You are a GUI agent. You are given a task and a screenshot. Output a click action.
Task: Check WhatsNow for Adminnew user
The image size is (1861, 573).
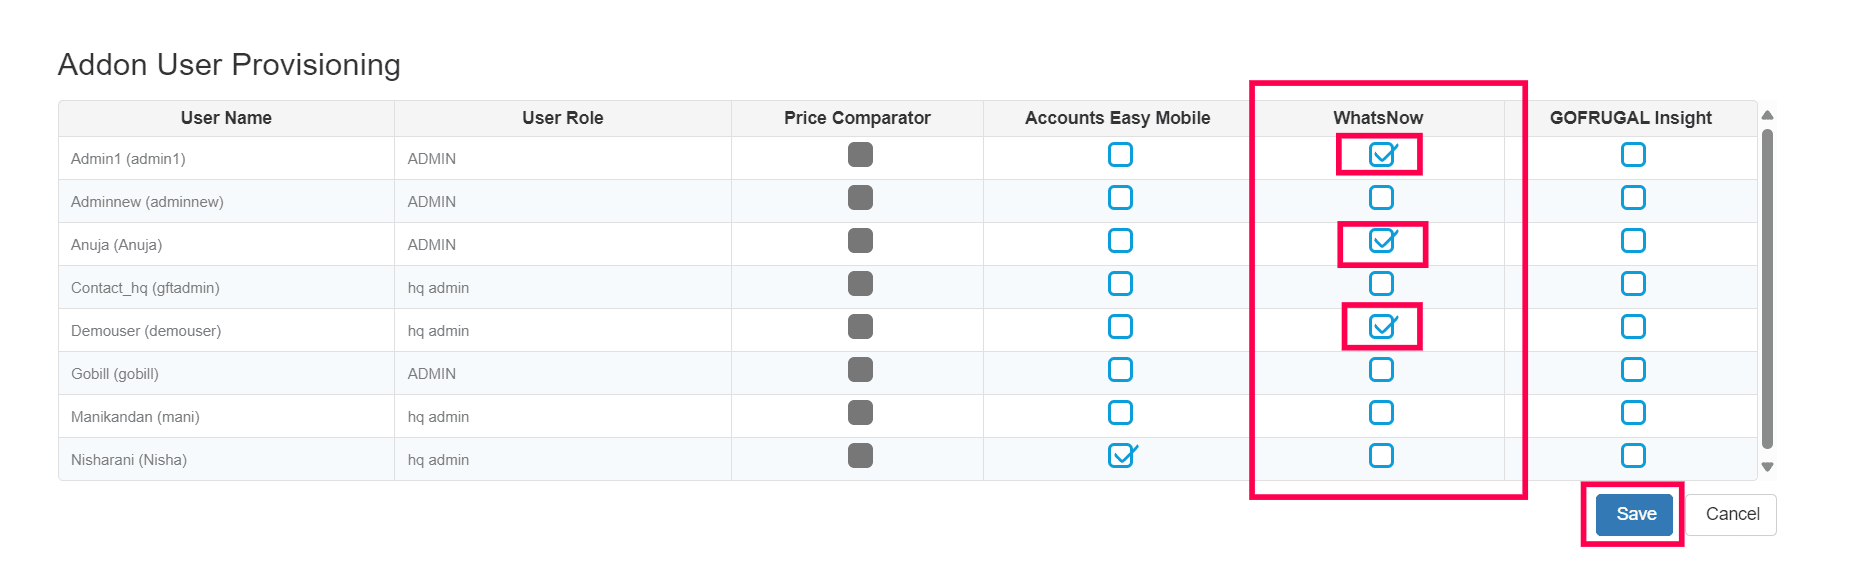(x=1381, y=198)
